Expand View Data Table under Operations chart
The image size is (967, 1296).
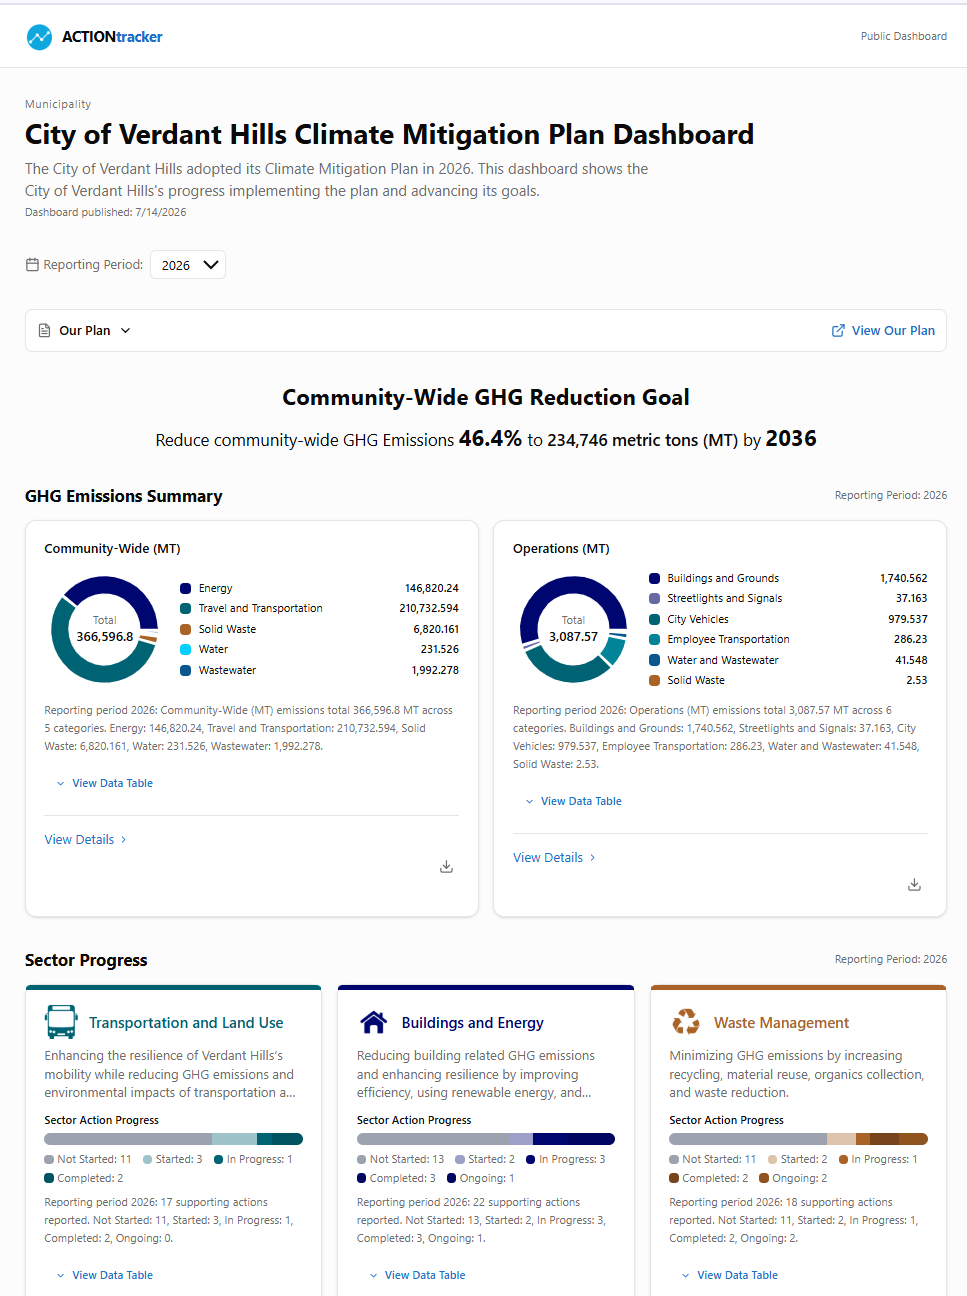(573, 801)
